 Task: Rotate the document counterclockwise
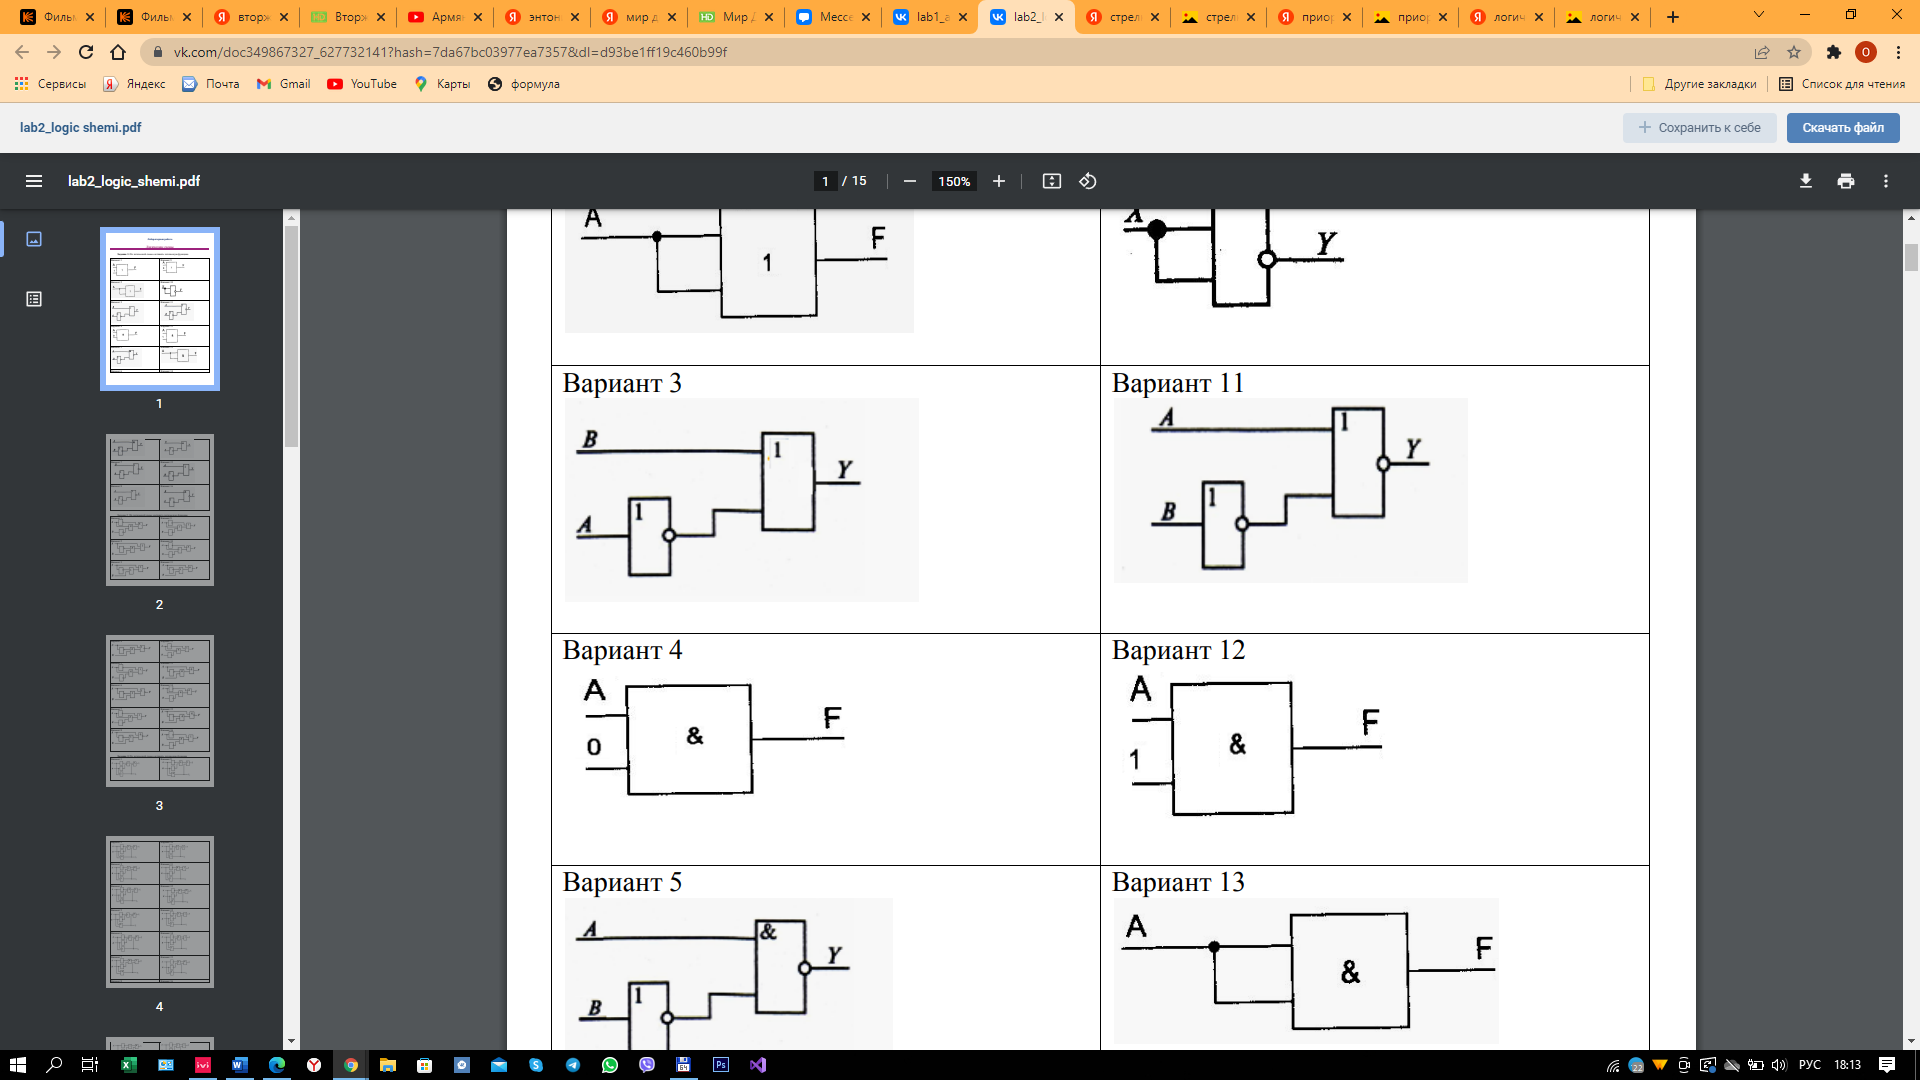(1088, 181)
